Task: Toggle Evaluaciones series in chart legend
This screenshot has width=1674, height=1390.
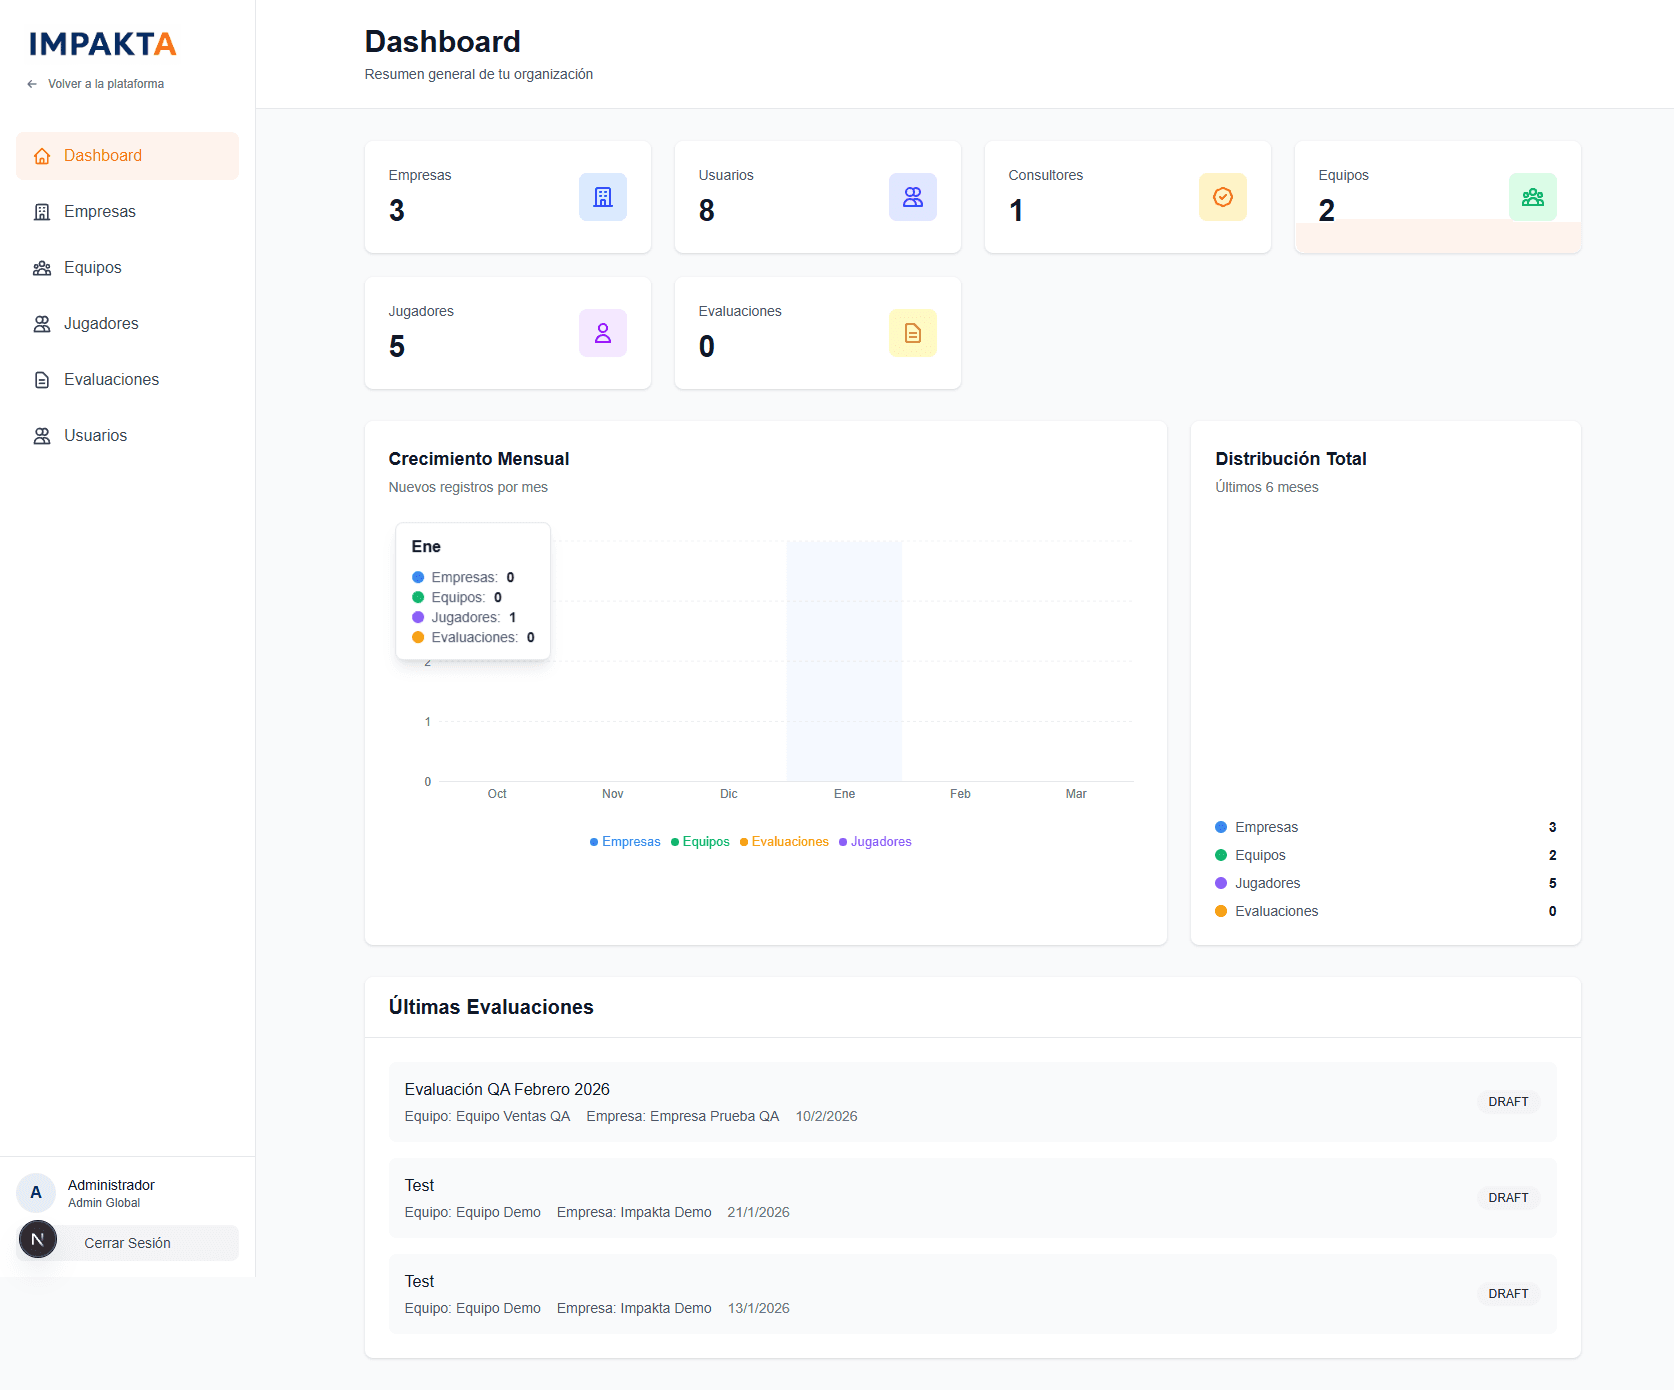Action: coord(784,842)
